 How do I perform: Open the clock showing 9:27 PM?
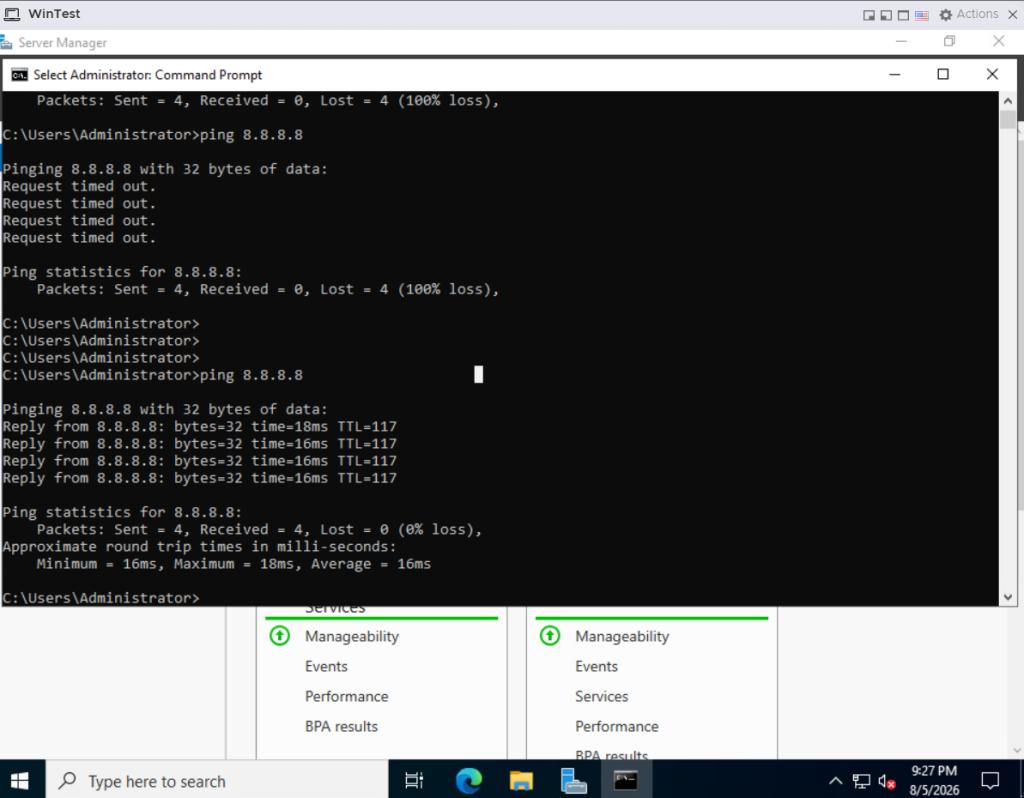[x=934, y=780]
